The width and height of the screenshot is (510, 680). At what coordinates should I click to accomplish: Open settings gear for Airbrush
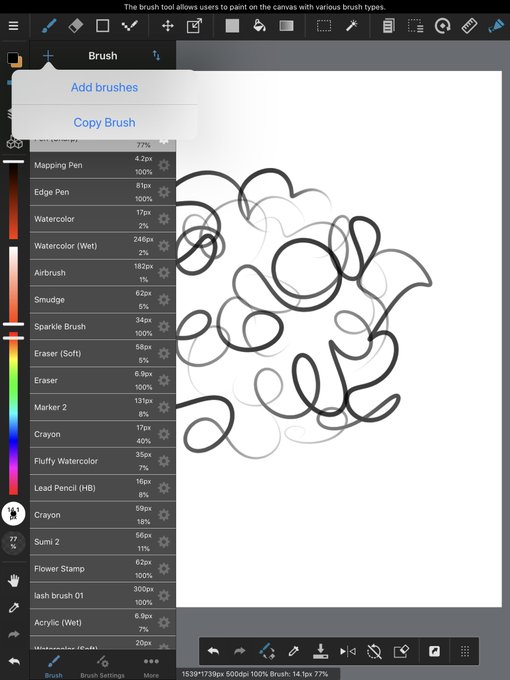tap(164, 273)
